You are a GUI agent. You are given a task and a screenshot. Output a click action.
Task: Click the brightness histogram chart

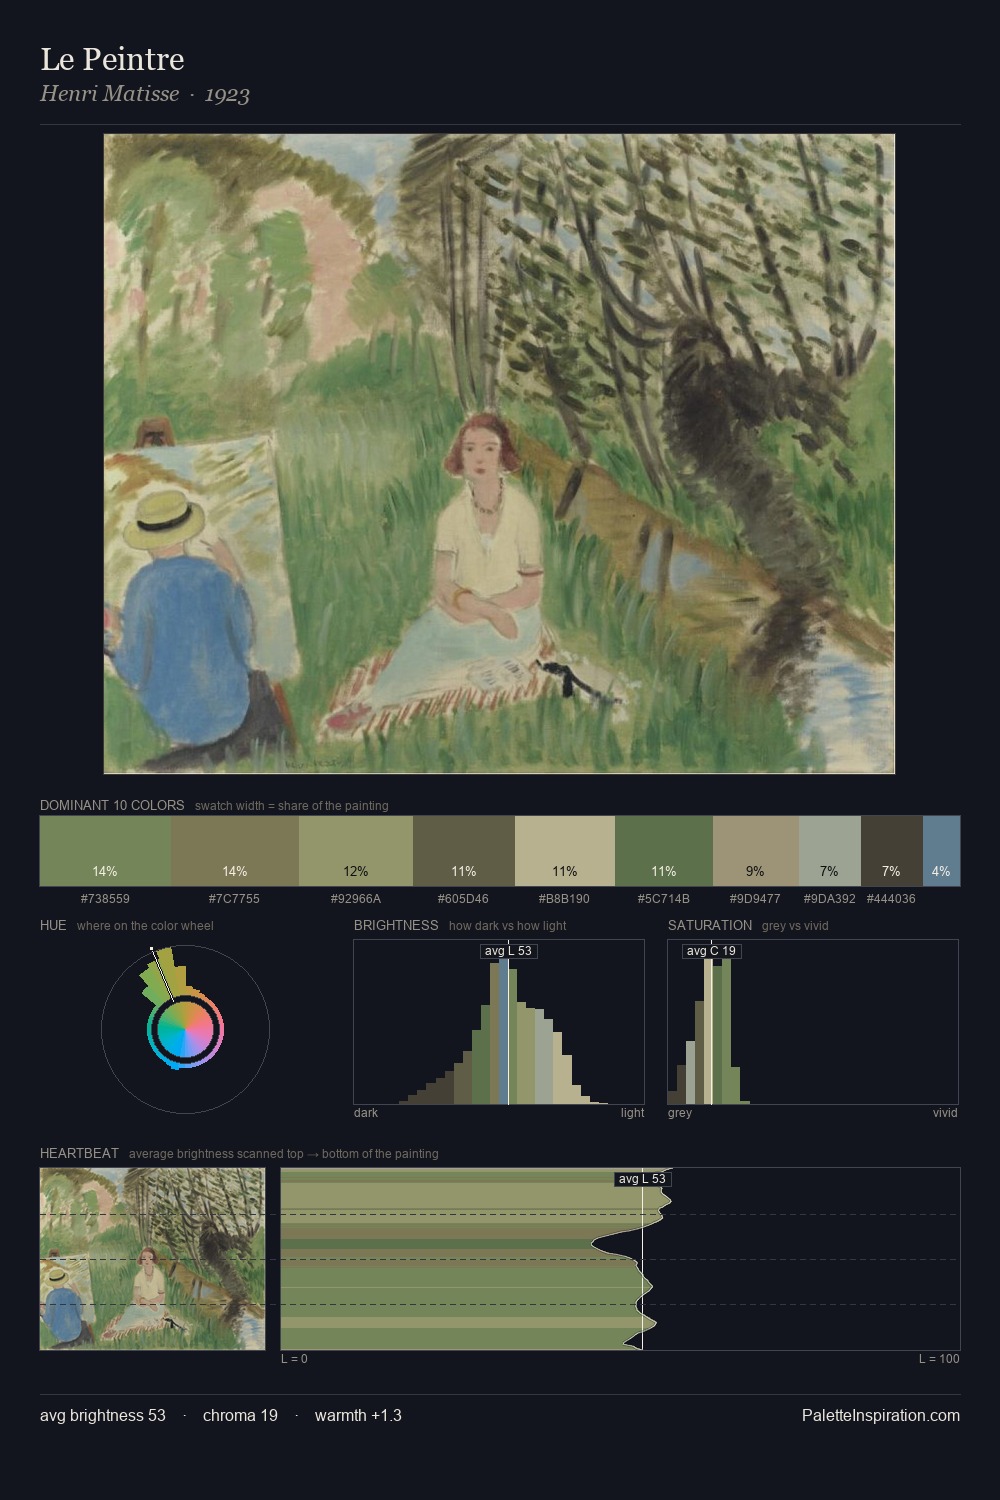[499, 1022]
